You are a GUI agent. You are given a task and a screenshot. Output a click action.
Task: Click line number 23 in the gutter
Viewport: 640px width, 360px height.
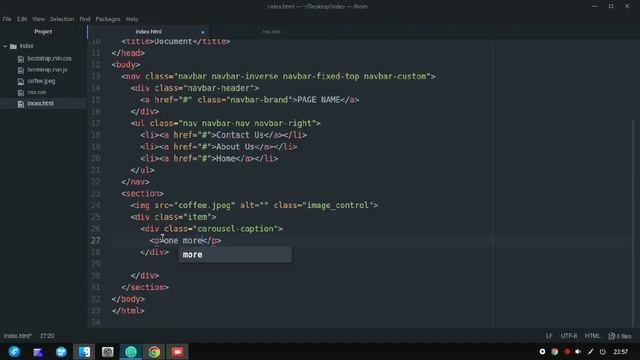coord(96,193)
